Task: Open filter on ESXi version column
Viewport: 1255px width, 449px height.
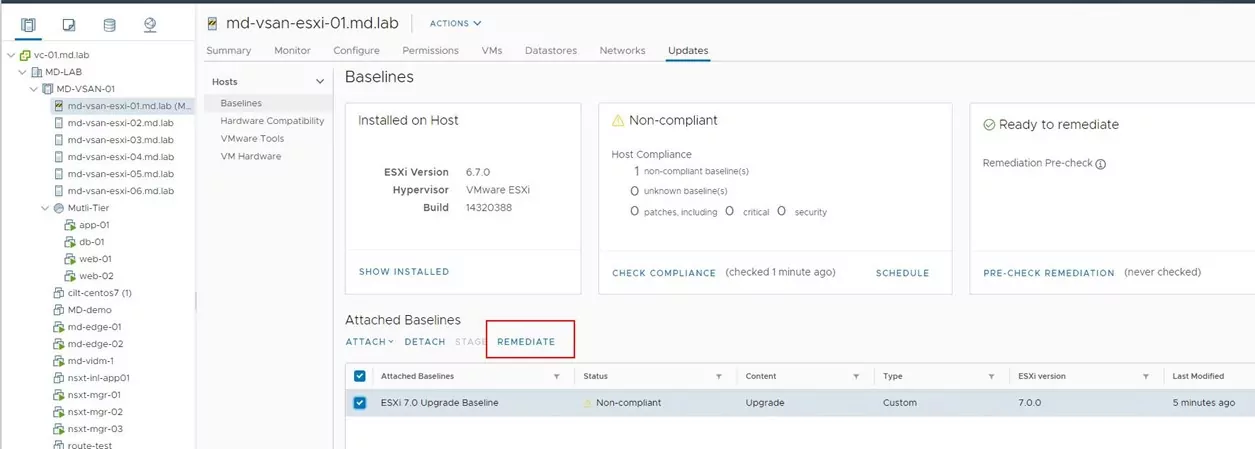Action: point(1146,376)
